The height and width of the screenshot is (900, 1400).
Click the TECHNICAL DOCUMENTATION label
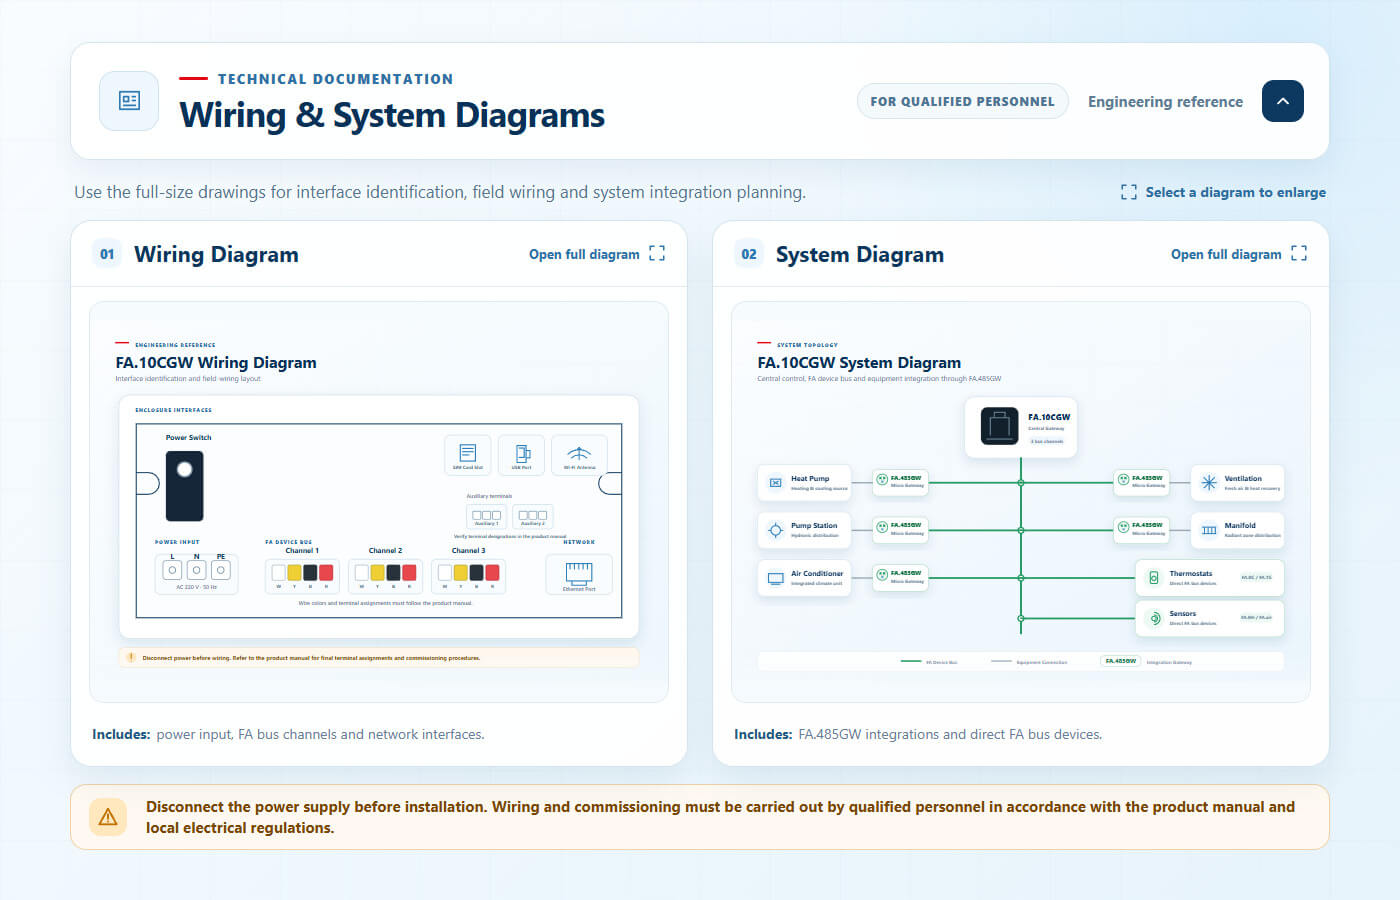pyautogui.click(x=335, y=79)
